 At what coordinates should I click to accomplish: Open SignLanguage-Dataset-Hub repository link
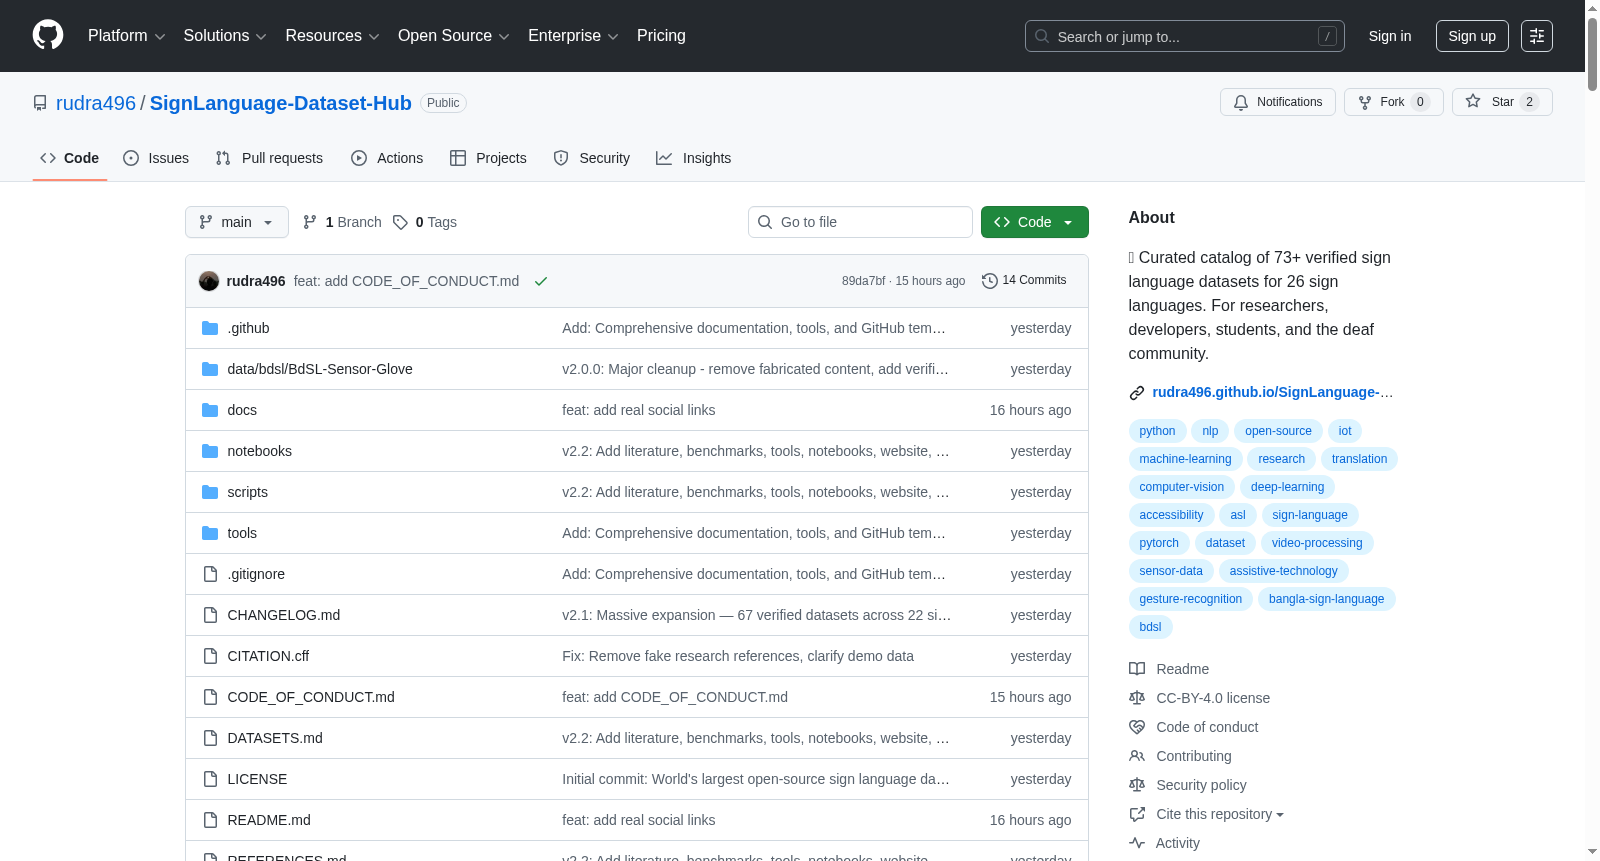pos(281,103)
